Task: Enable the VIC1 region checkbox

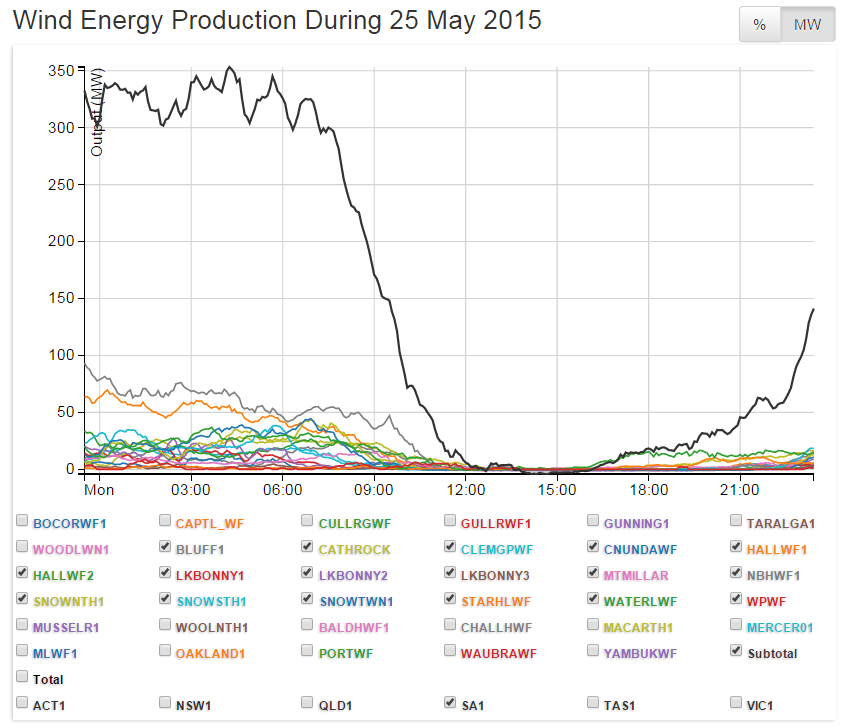Action: click(x=737, y=704)
